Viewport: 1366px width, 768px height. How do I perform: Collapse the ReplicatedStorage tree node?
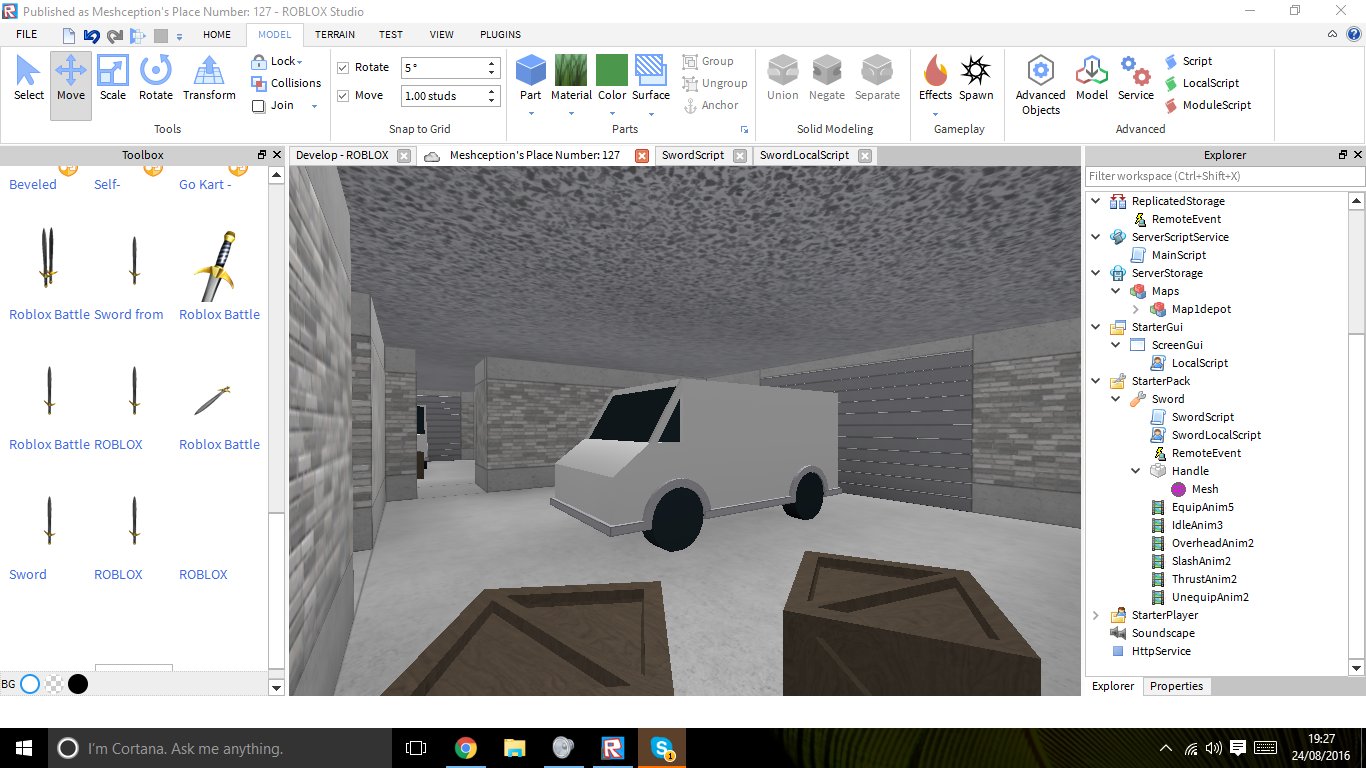coord(1095,201)
